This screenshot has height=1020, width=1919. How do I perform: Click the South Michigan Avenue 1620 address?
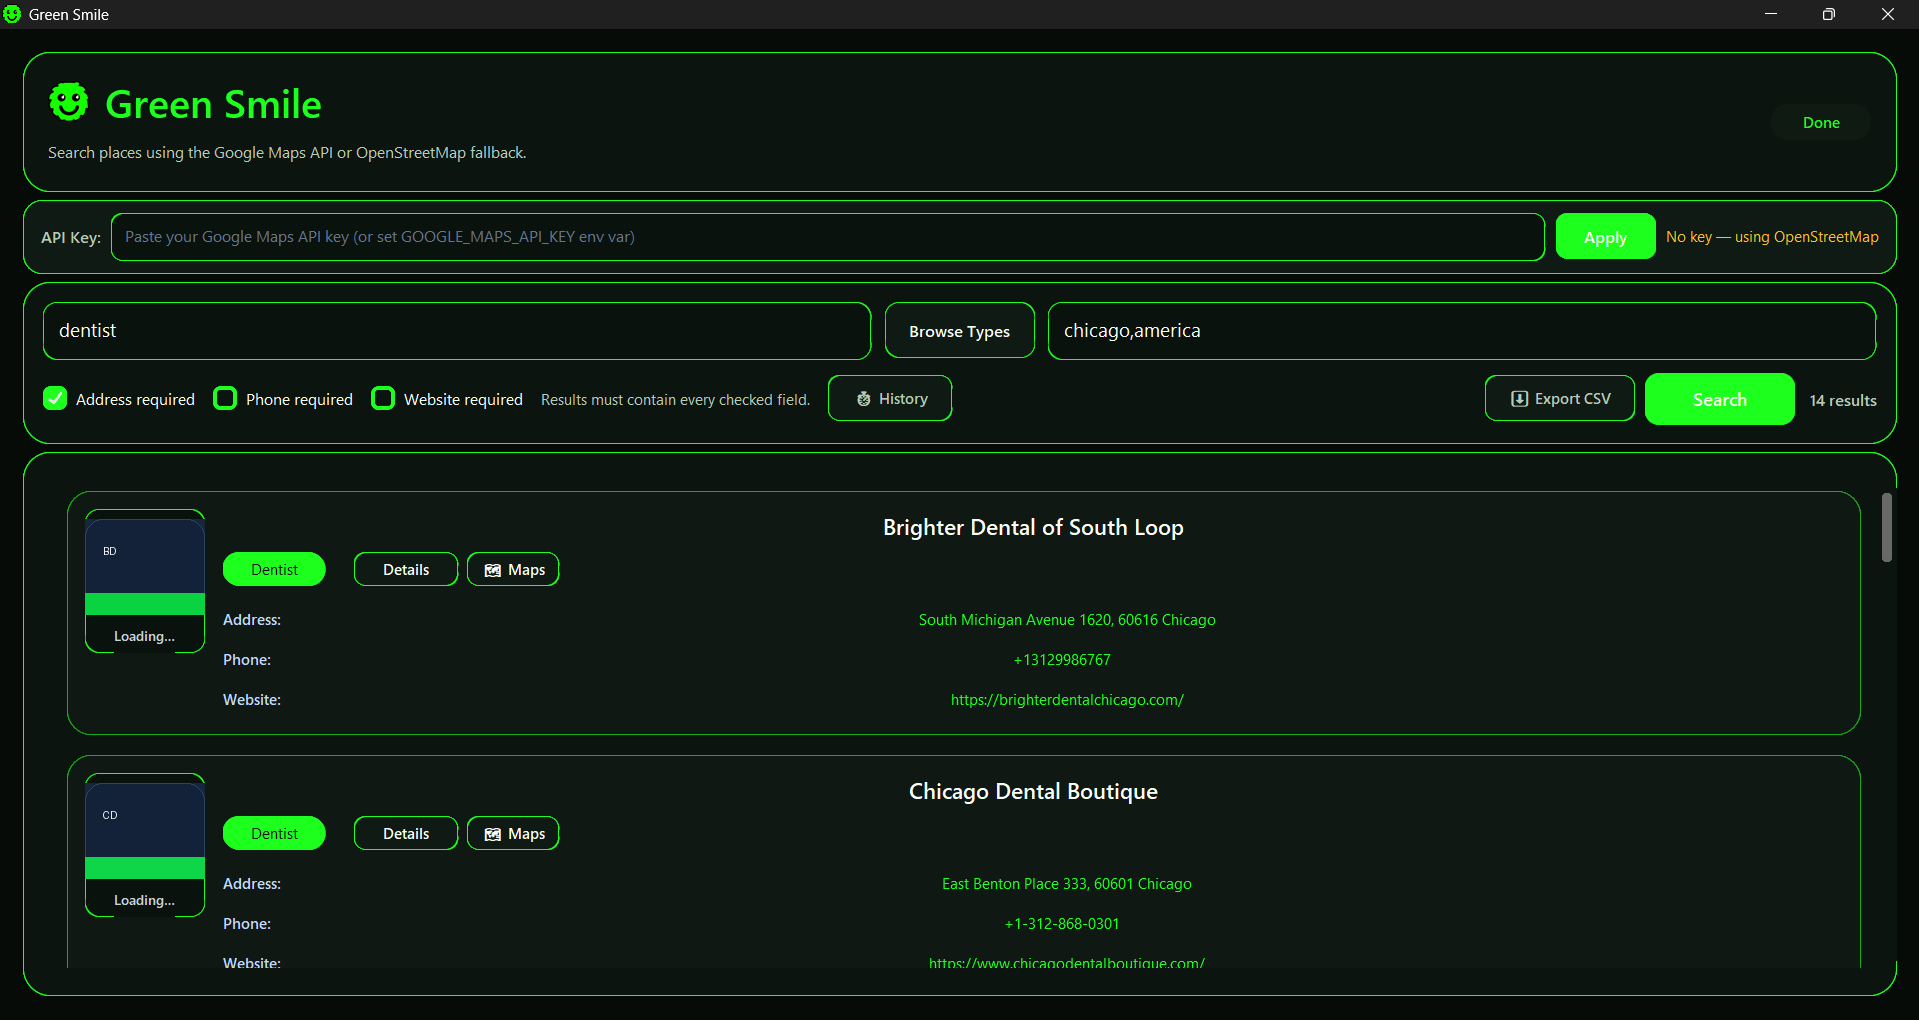pos(1067,620)
